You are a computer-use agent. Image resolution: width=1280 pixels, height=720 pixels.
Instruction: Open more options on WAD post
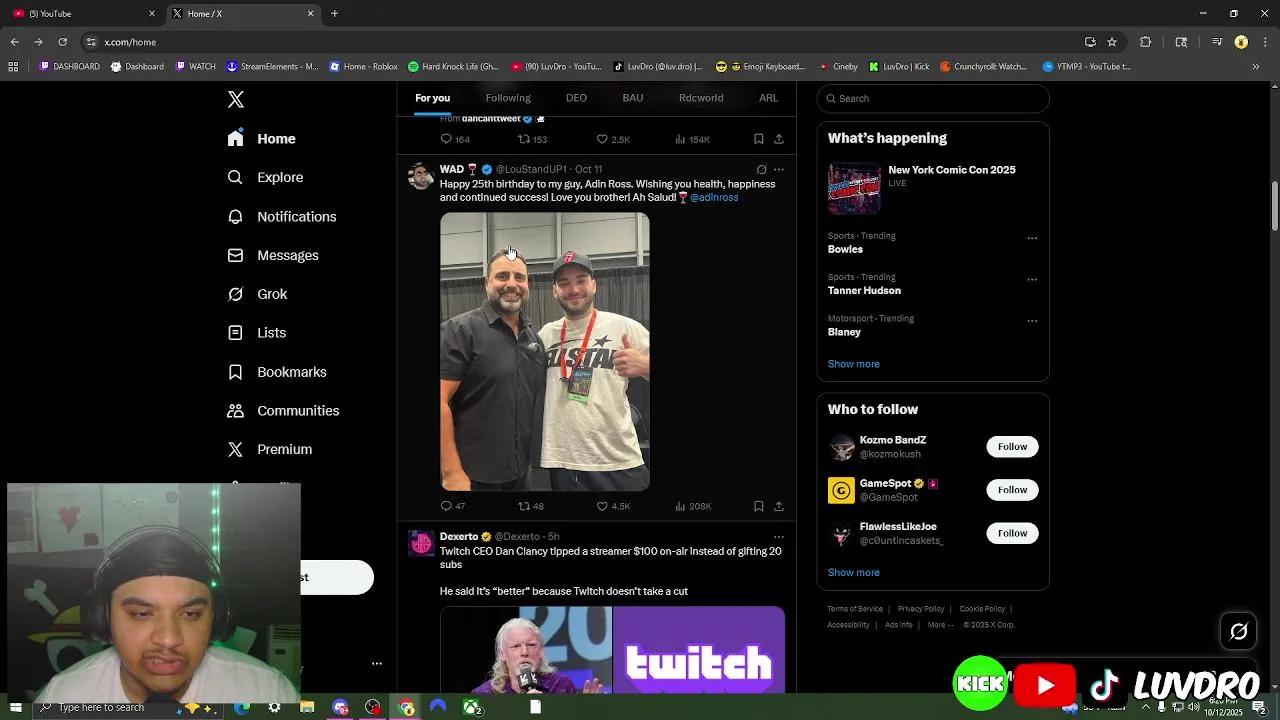pos(779,170)
